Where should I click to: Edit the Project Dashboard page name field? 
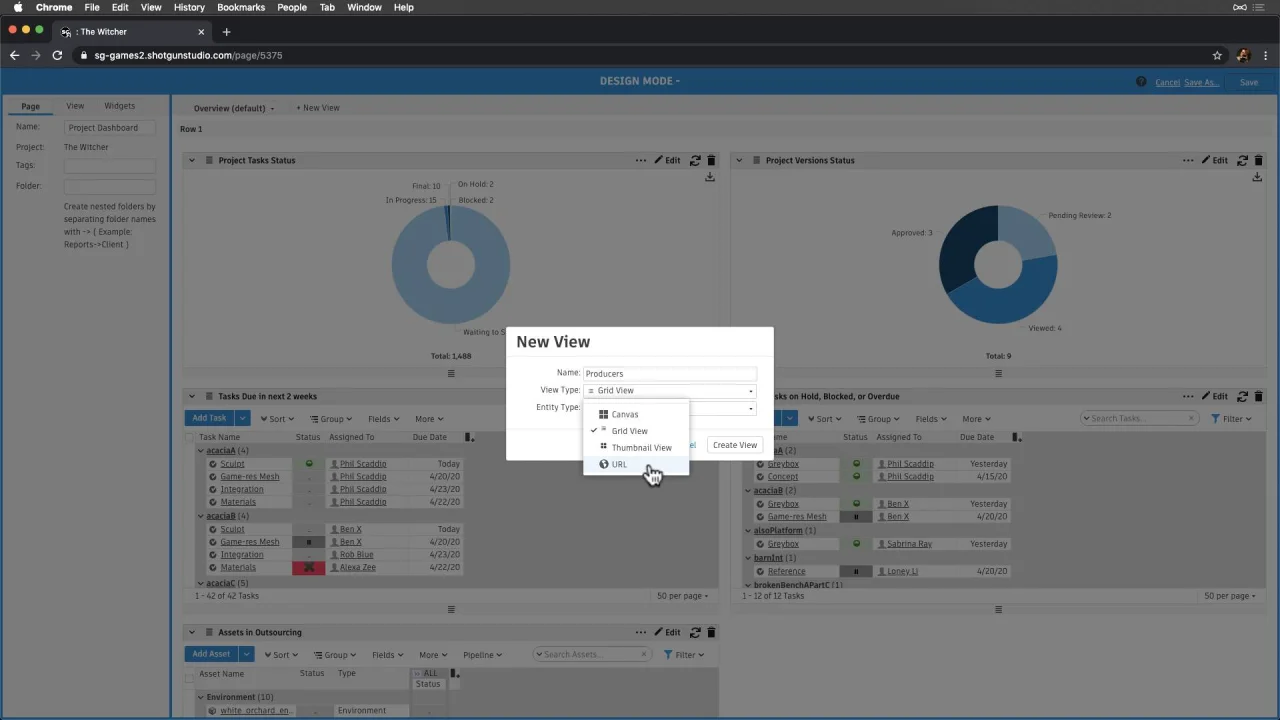click(x=110, y=128)
